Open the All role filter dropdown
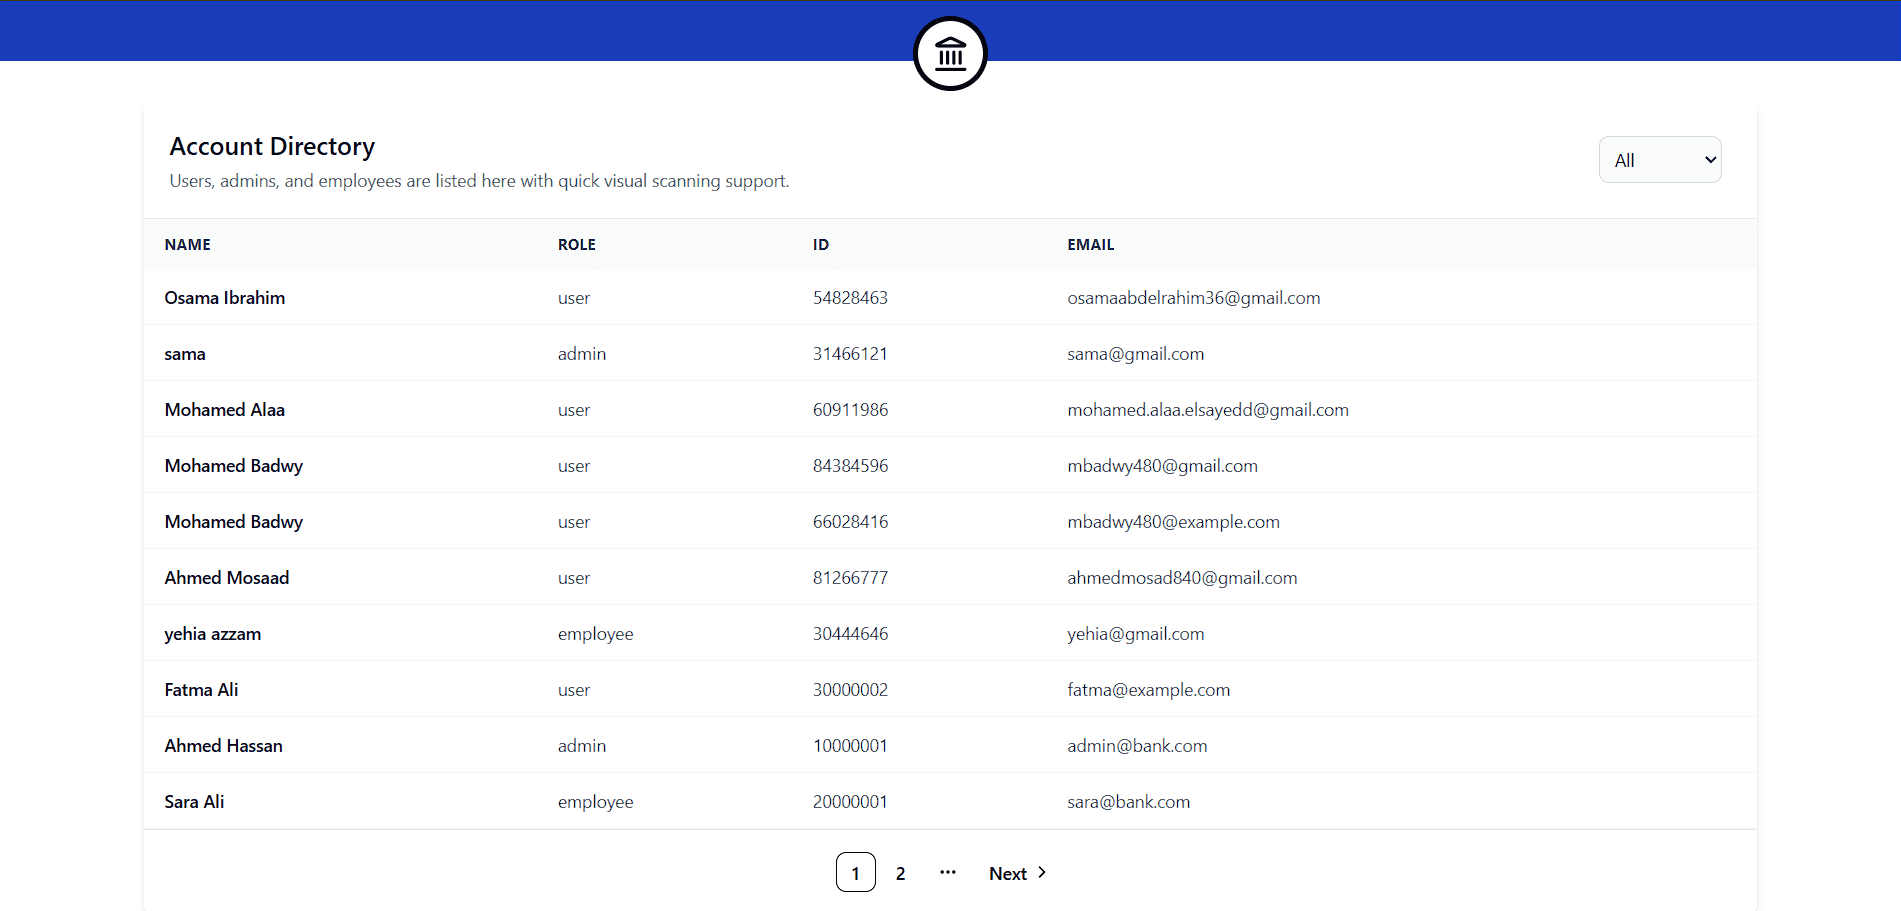This screenshot has height=911, width=1901. point(1660,160)
